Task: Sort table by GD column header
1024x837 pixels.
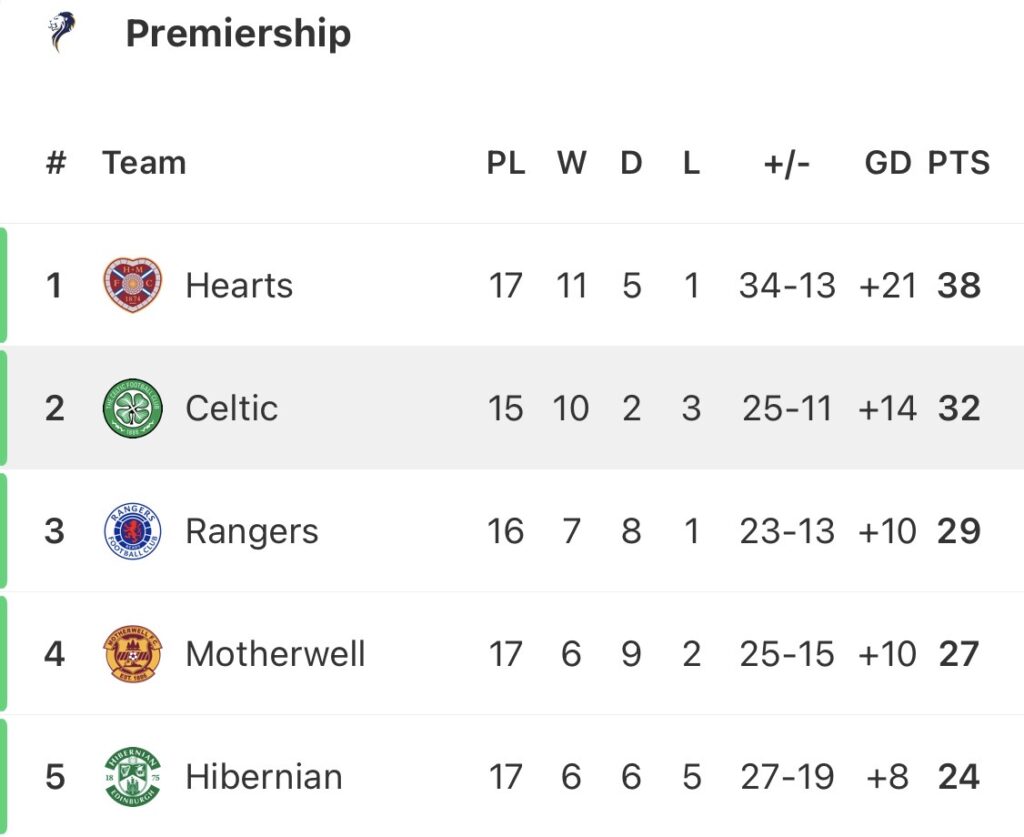Action: (887, 163)
